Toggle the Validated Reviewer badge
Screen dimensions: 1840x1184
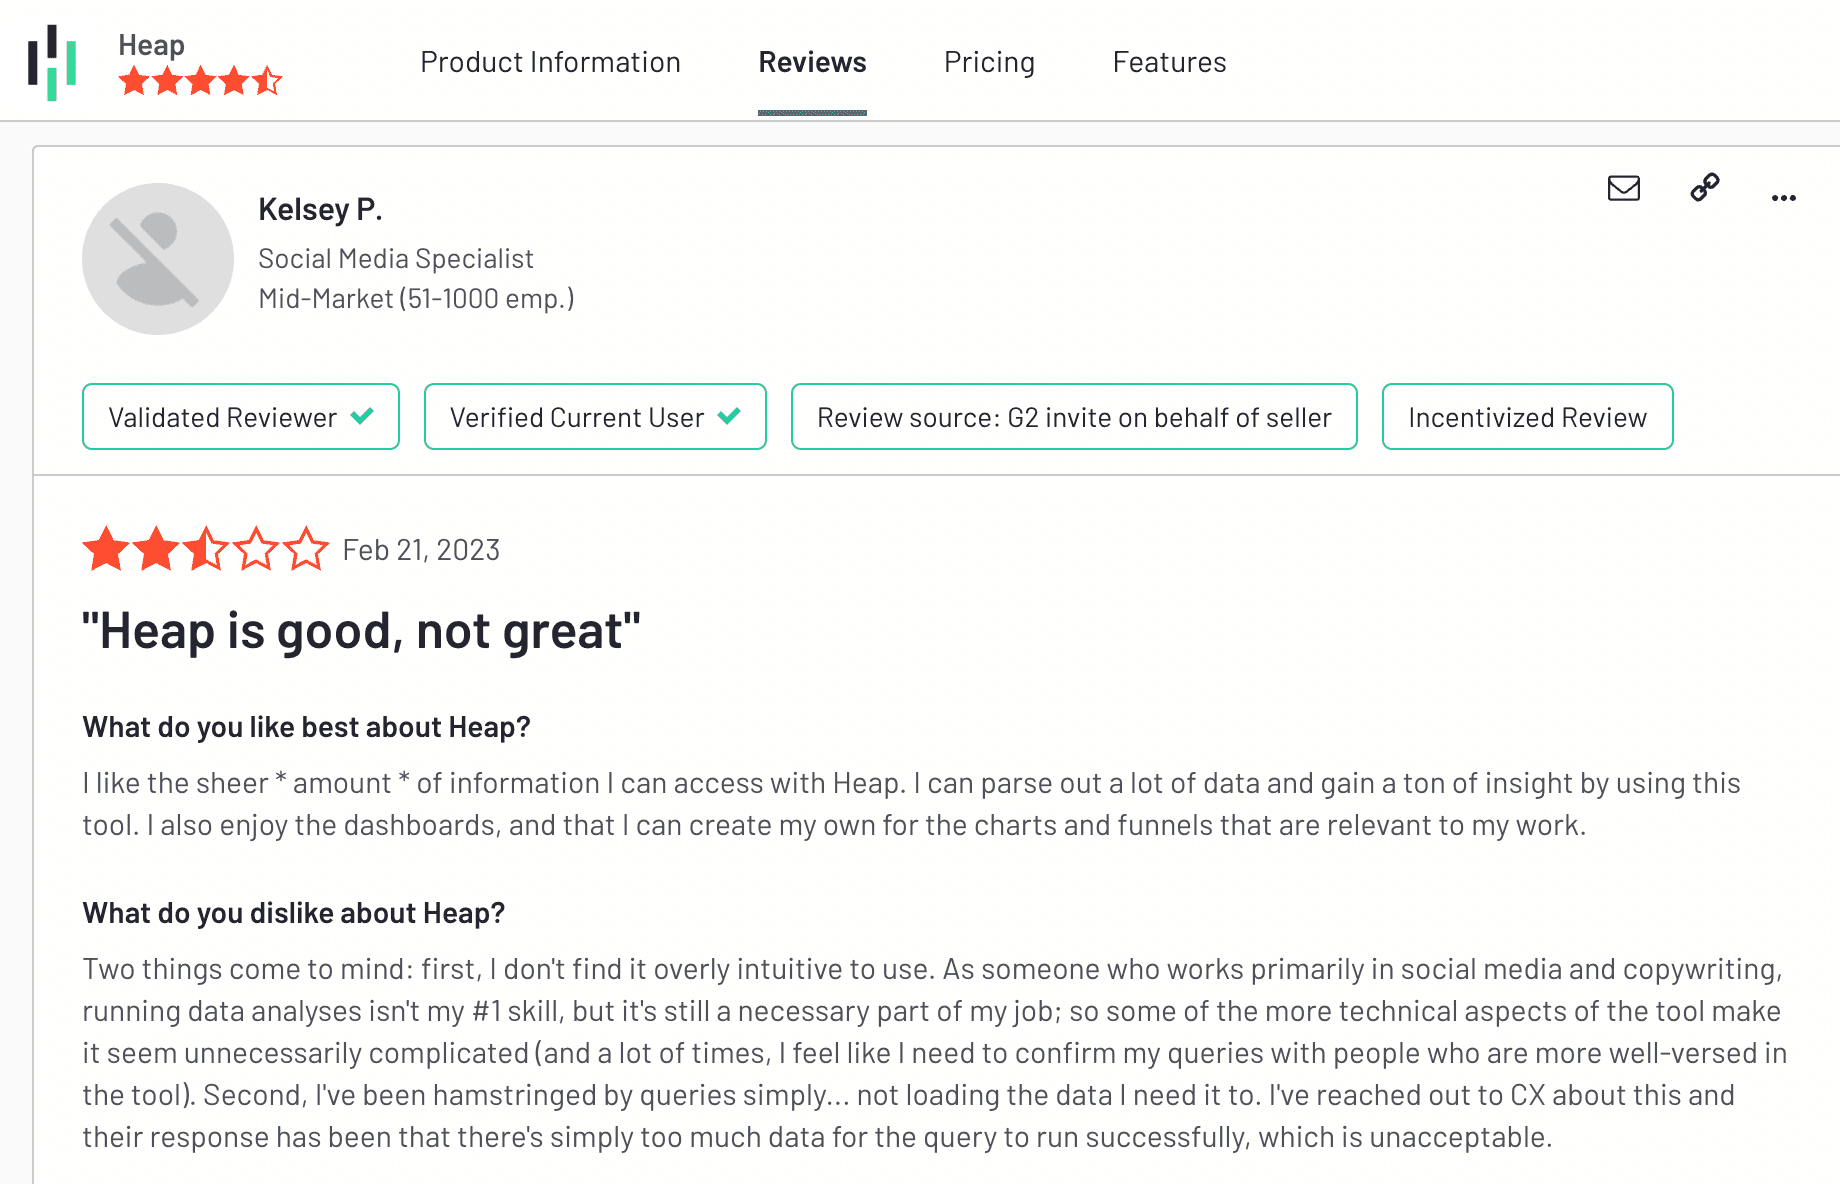click(240, 416)
